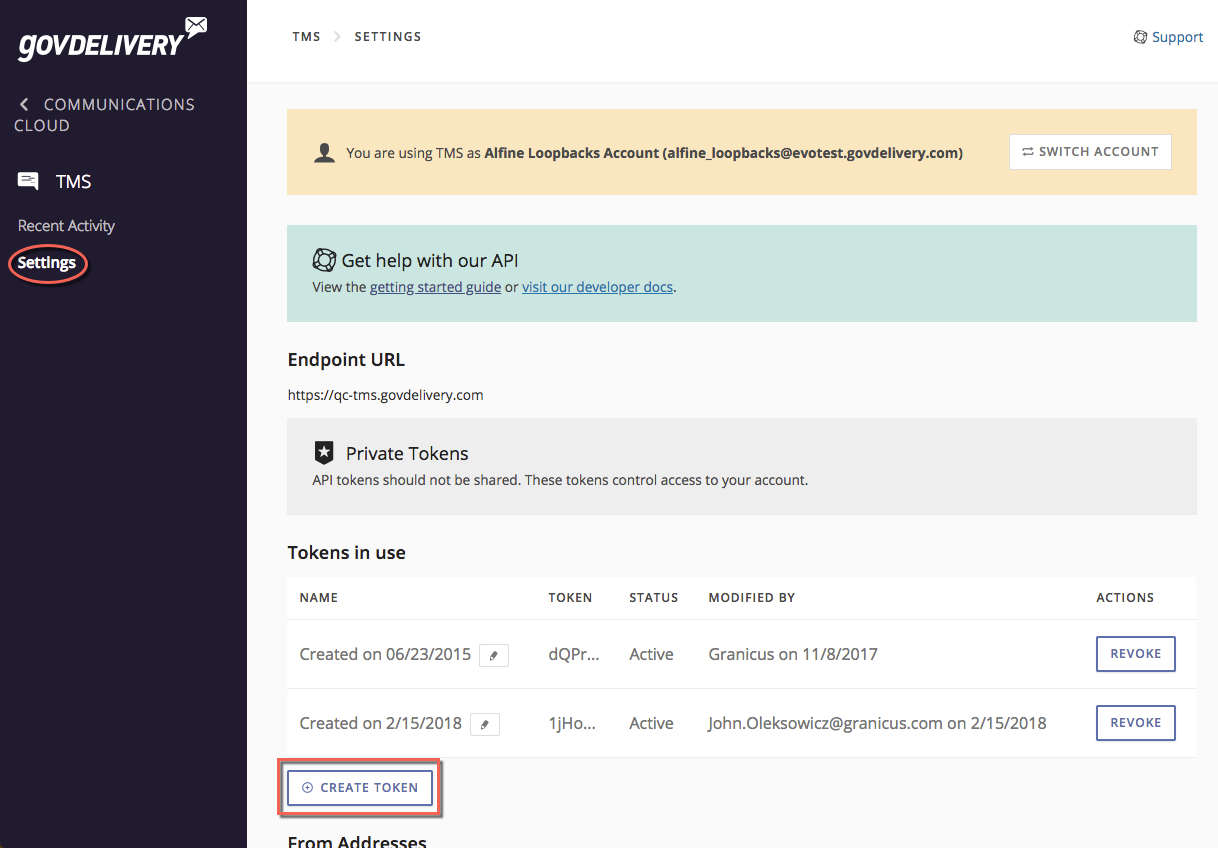The width and height of the screenshot is (1218, 848).
Task: Click the user silhouette icon in account banner
Action: [324, 153]
